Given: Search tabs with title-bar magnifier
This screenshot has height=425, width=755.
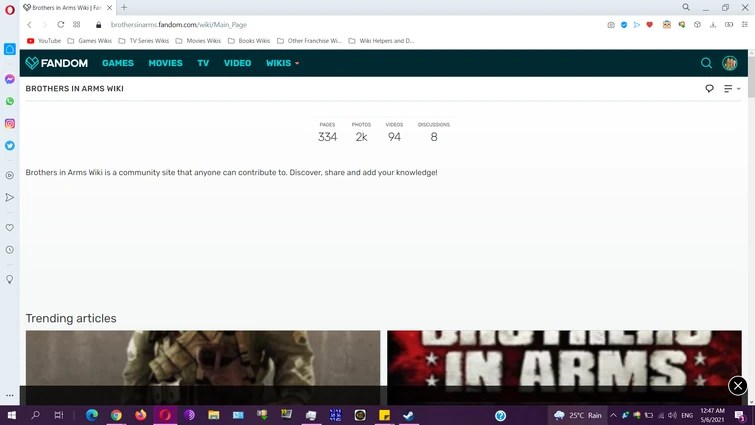Looking at the screenshot, I should tap(686, 7).
